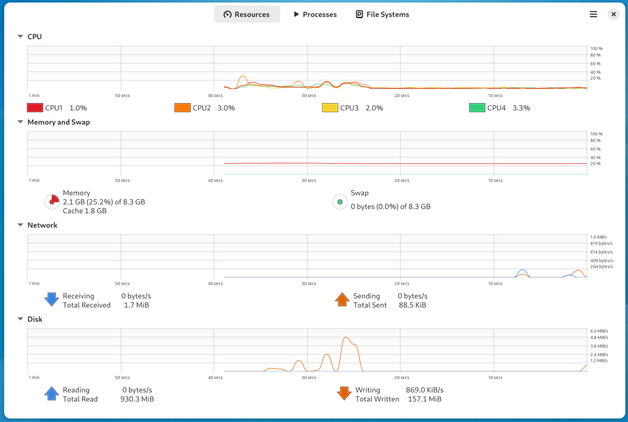628x422 pixels.
Task: Click the File Systems tab disk icon
Action: point(359,14)
